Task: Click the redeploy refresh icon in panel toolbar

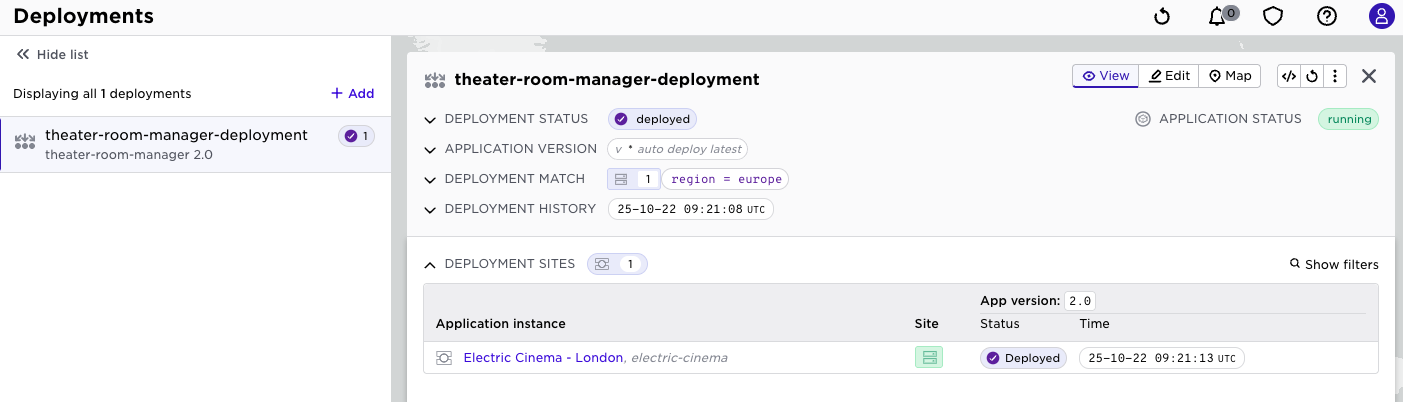Action: point(1312,76)
